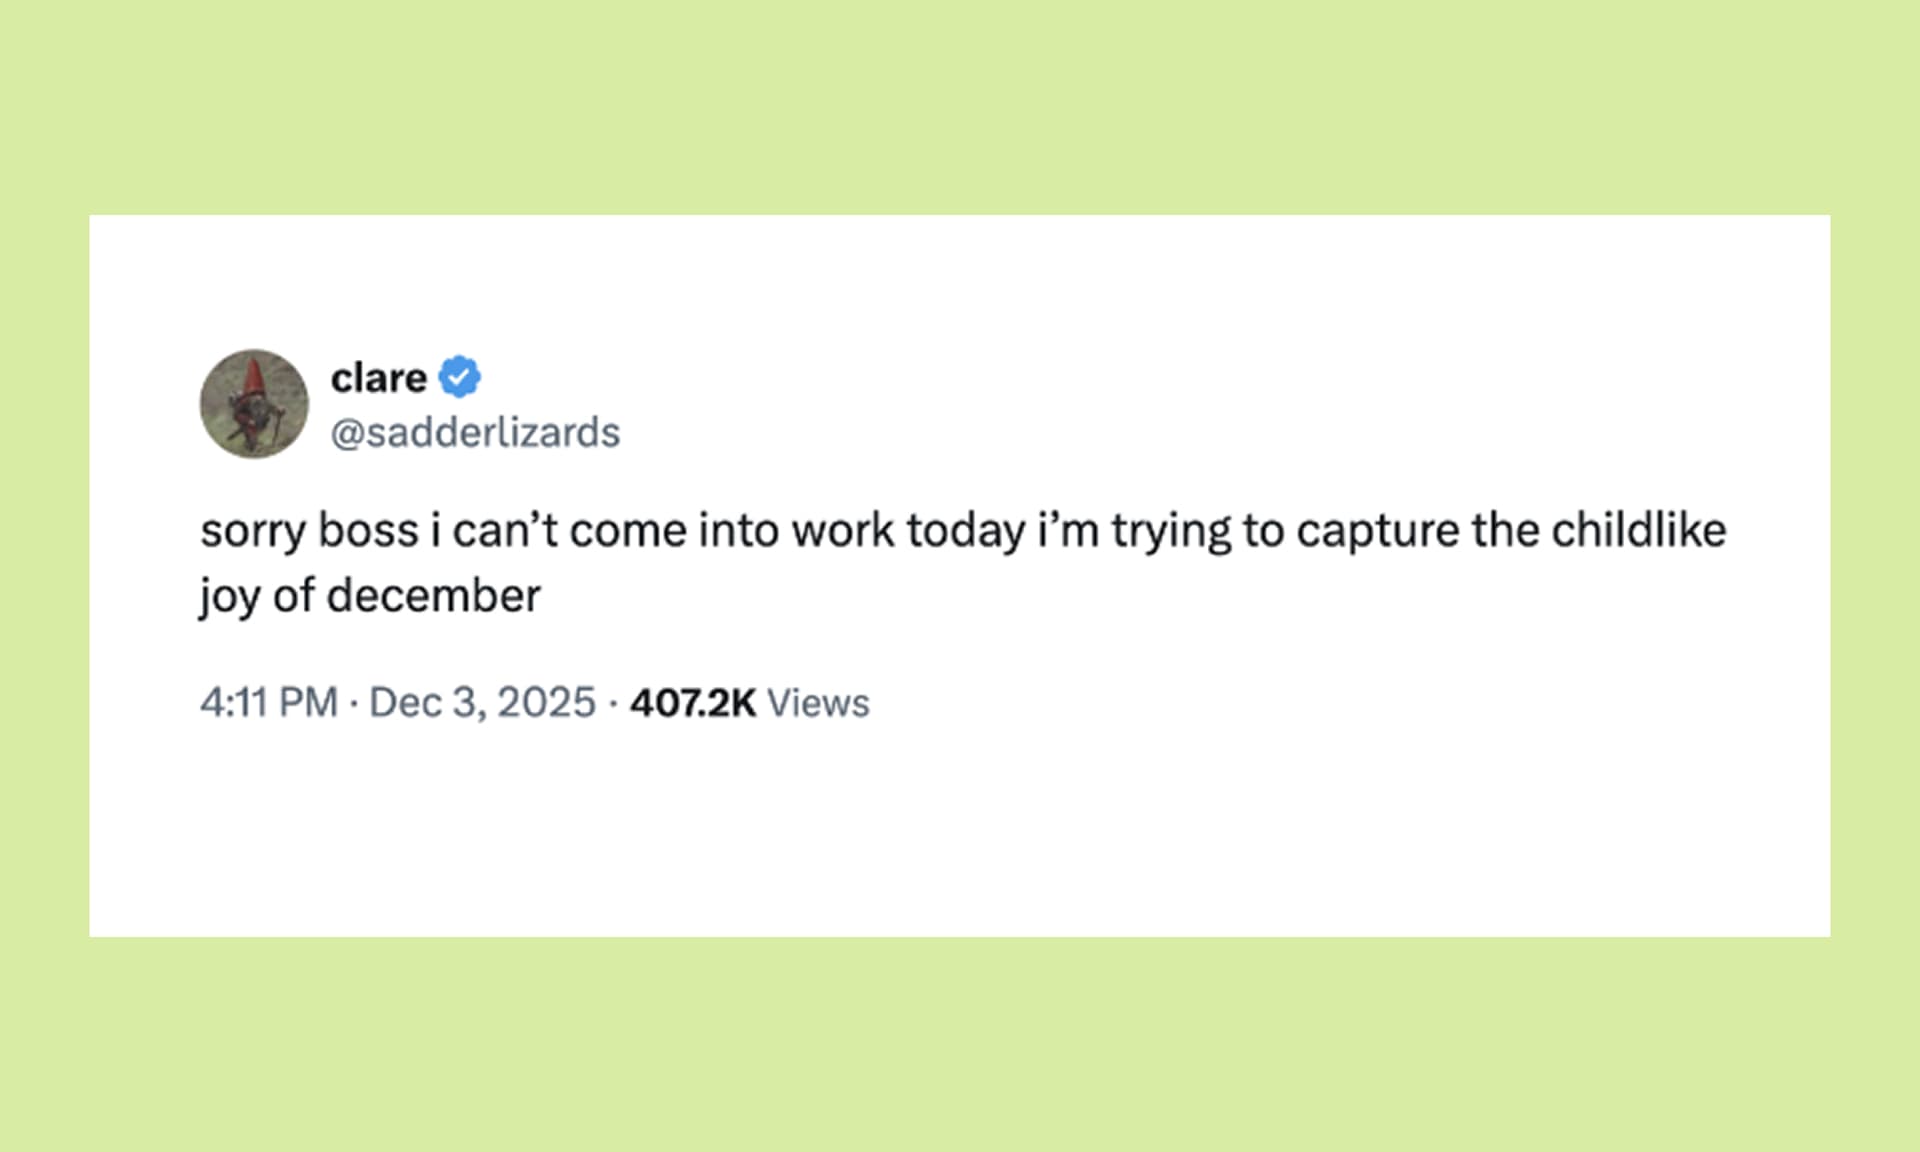Select the word "childlike" in tweet
The height and width of the screenshot is (1152, 1920).
[1638, 530]
